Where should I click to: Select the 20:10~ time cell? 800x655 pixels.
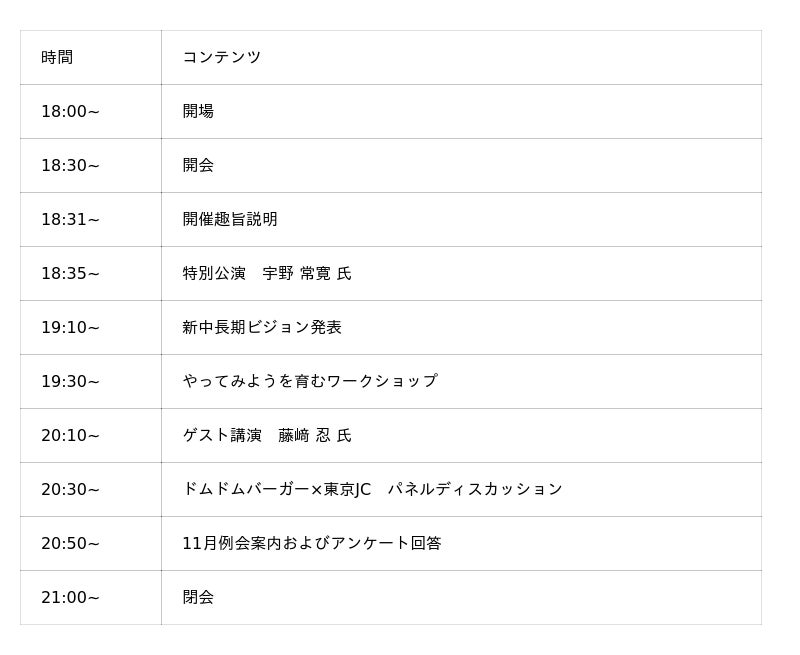pyautogui.click(x=70, y=436)
